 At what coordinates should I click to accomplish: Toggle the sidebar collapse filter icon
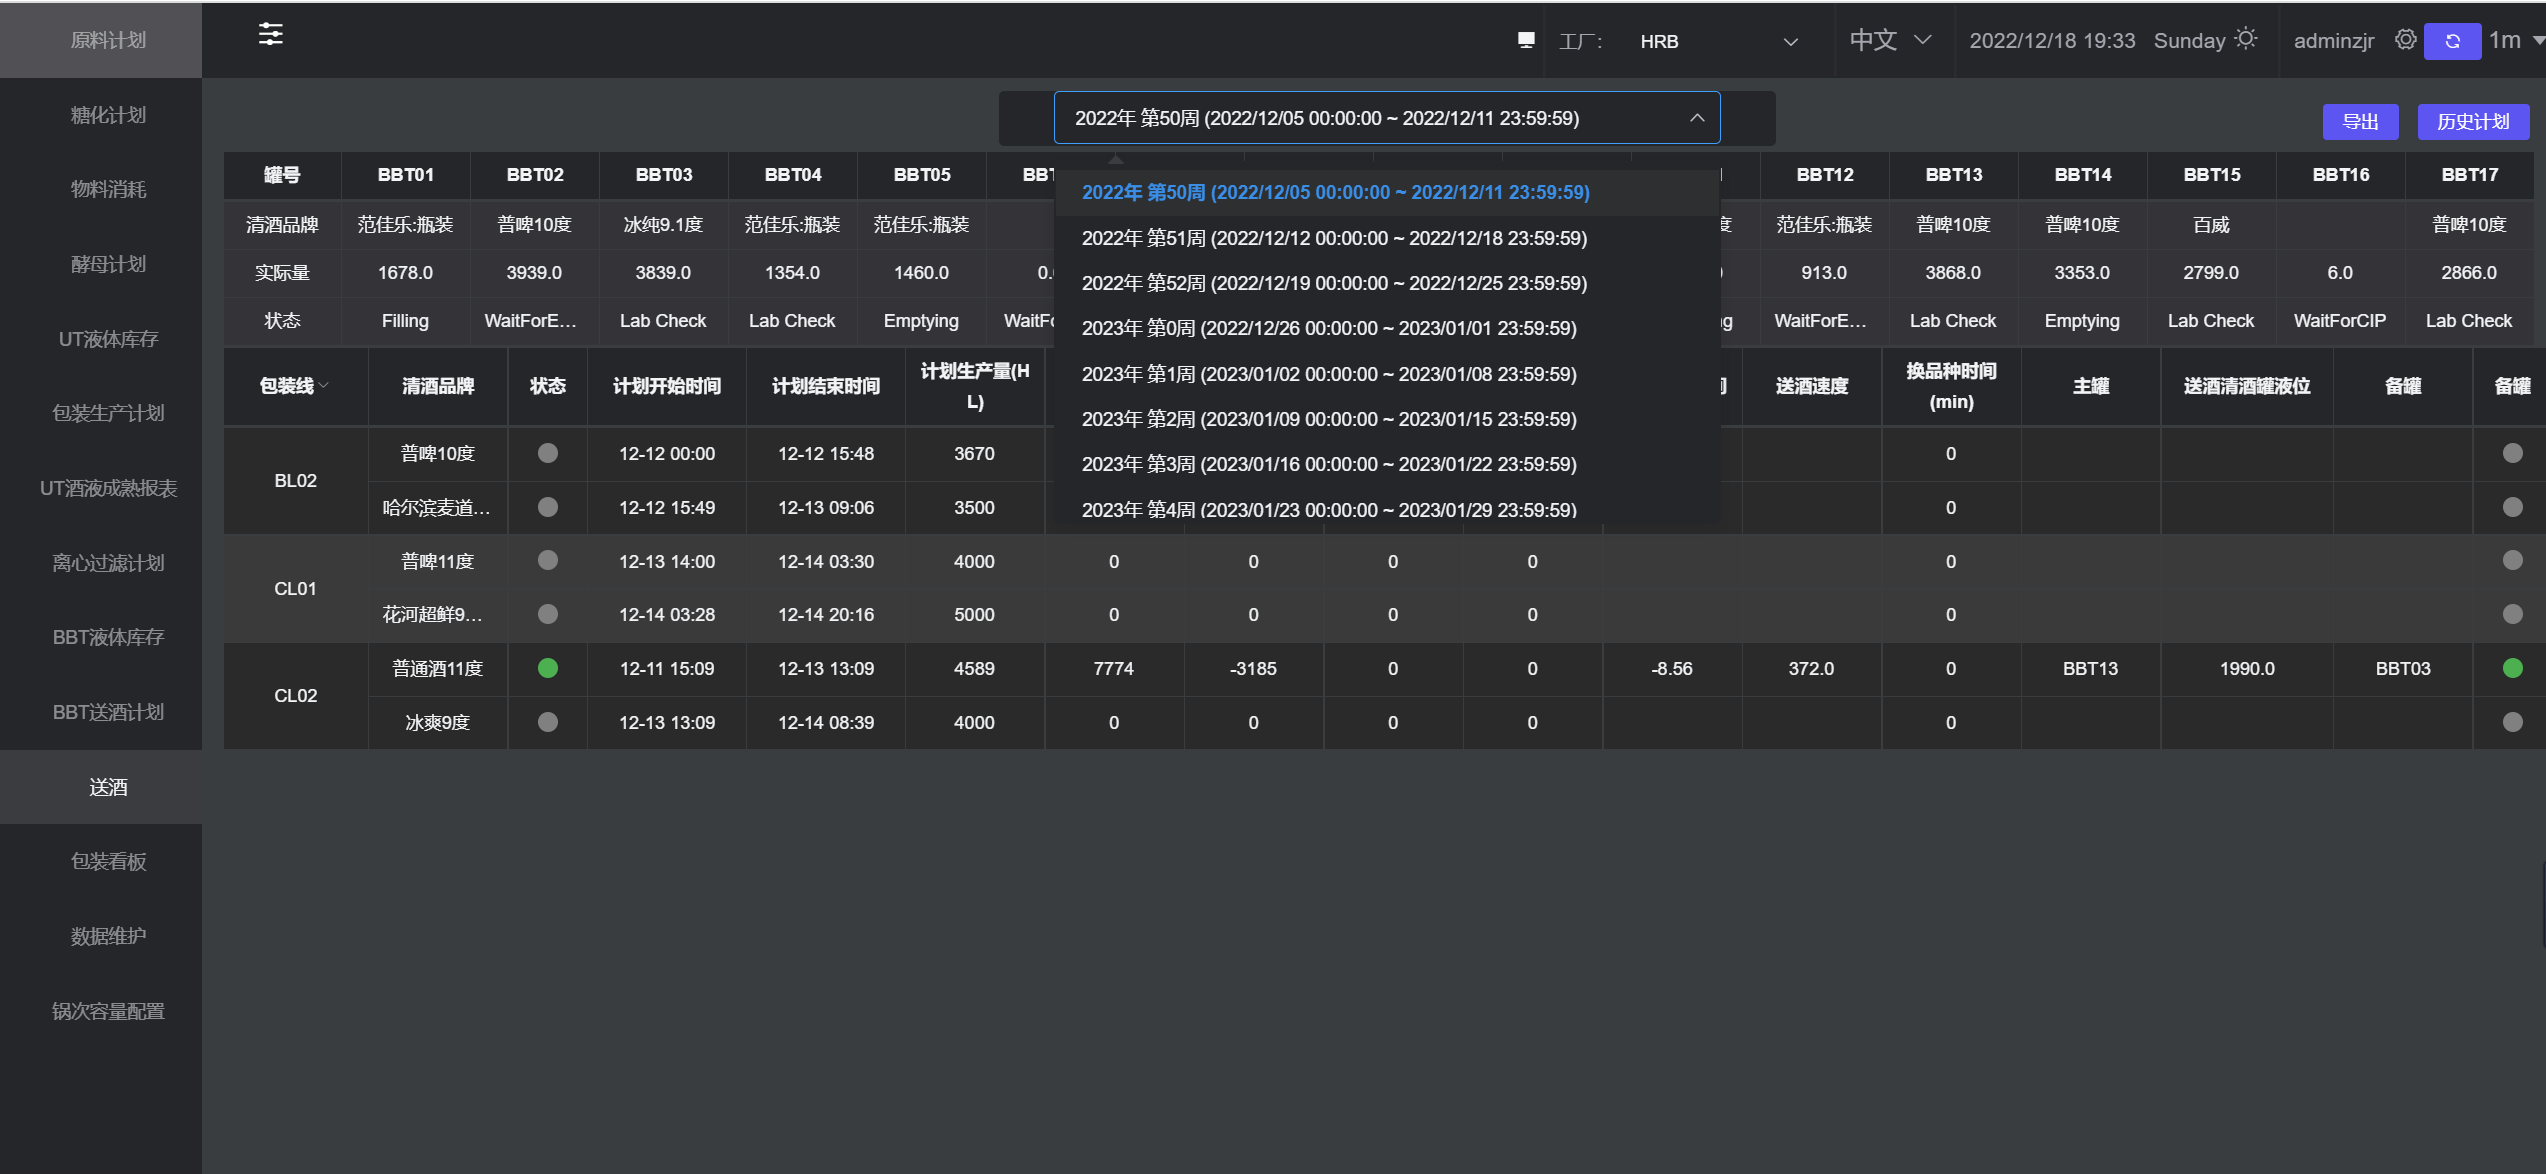point(270,35)
